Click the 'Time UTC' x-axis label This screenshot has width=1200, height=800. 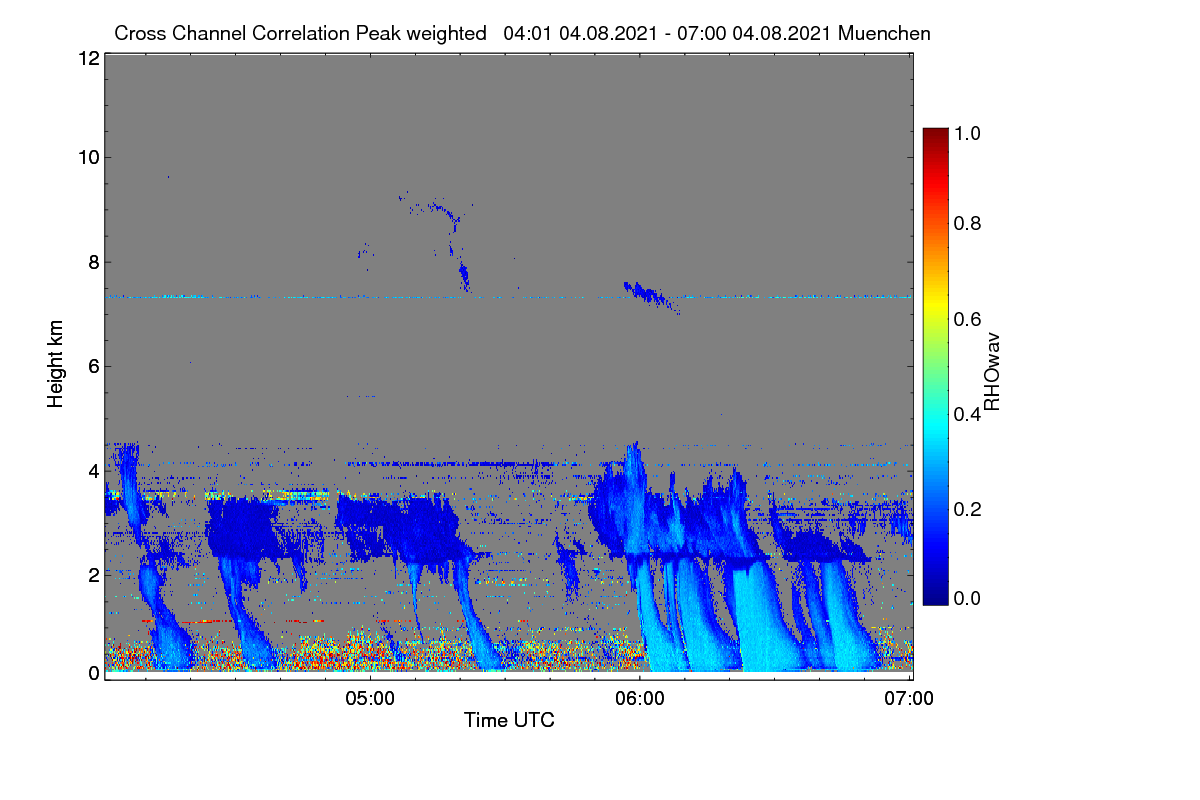pos(509,720)
